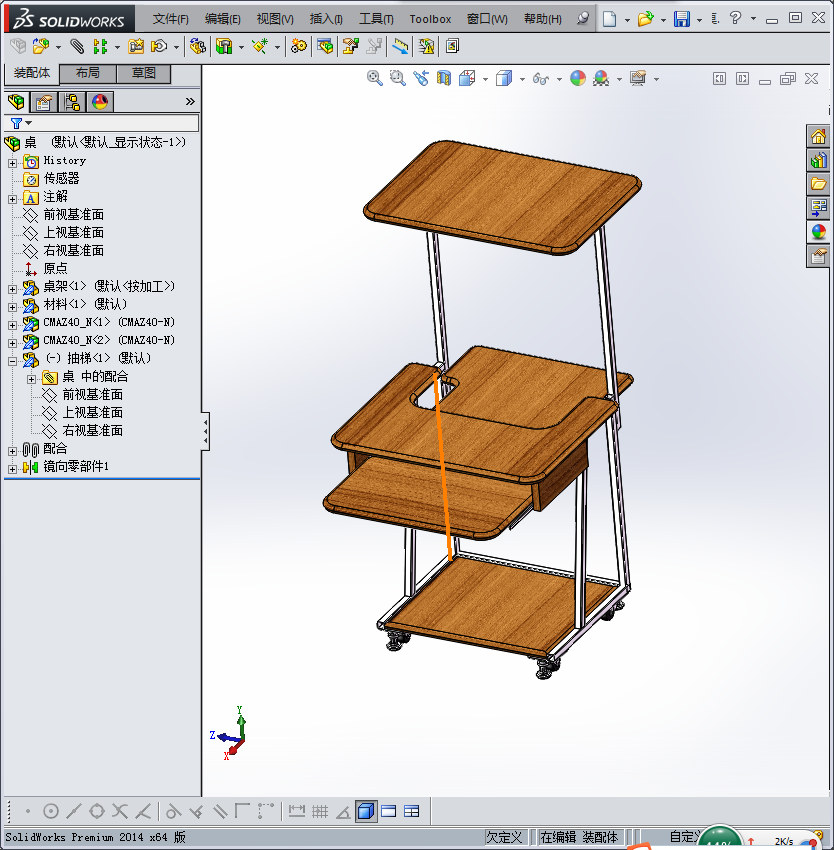Open the FeatureManager design tree tab
This screenshot has width=834, height=850.
[16, 101]
